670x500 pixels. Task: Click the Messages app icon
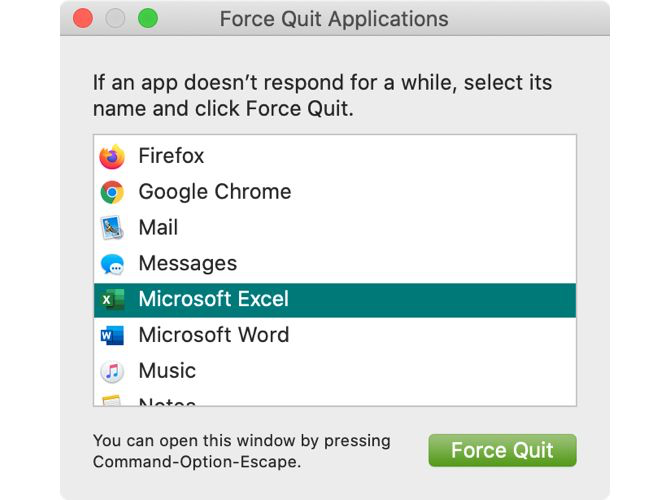(x=112, y=264)
